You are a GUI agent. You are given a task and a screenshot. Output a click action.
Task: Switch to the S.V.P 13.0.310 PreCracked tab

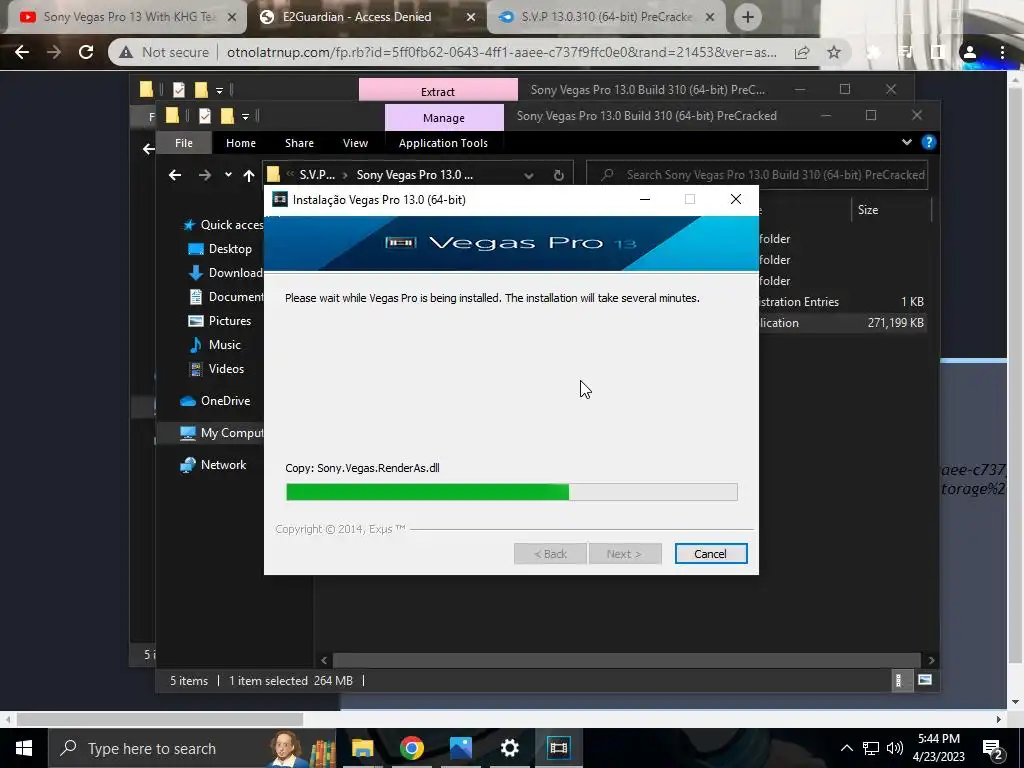(607, 17)
